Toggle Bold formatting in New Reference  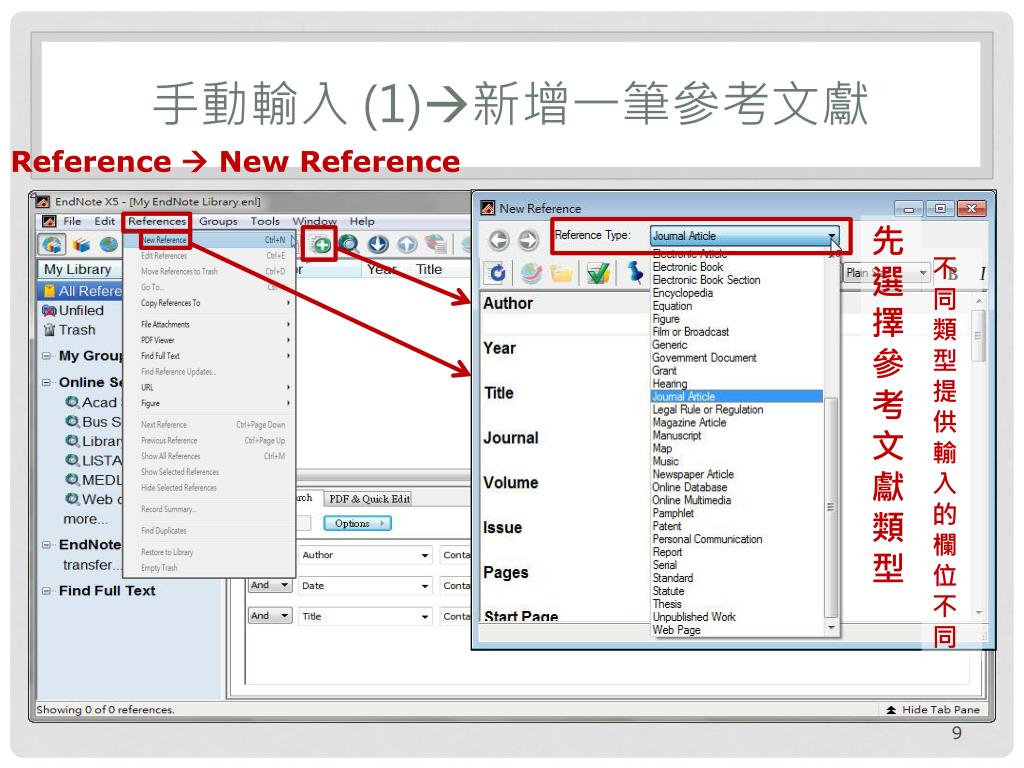click(952, 274)
